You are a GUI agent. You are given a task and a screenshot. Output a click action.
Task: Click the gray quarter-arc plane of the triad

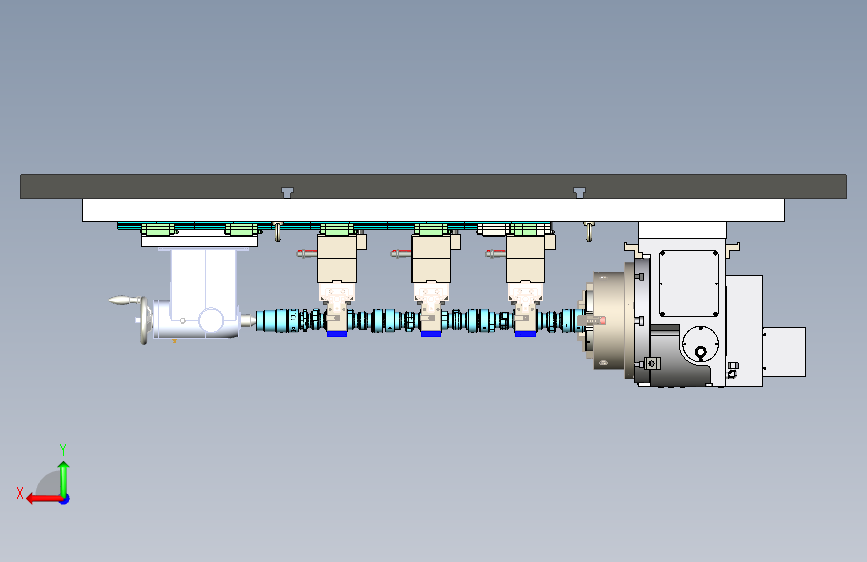(x=49, y=483)
